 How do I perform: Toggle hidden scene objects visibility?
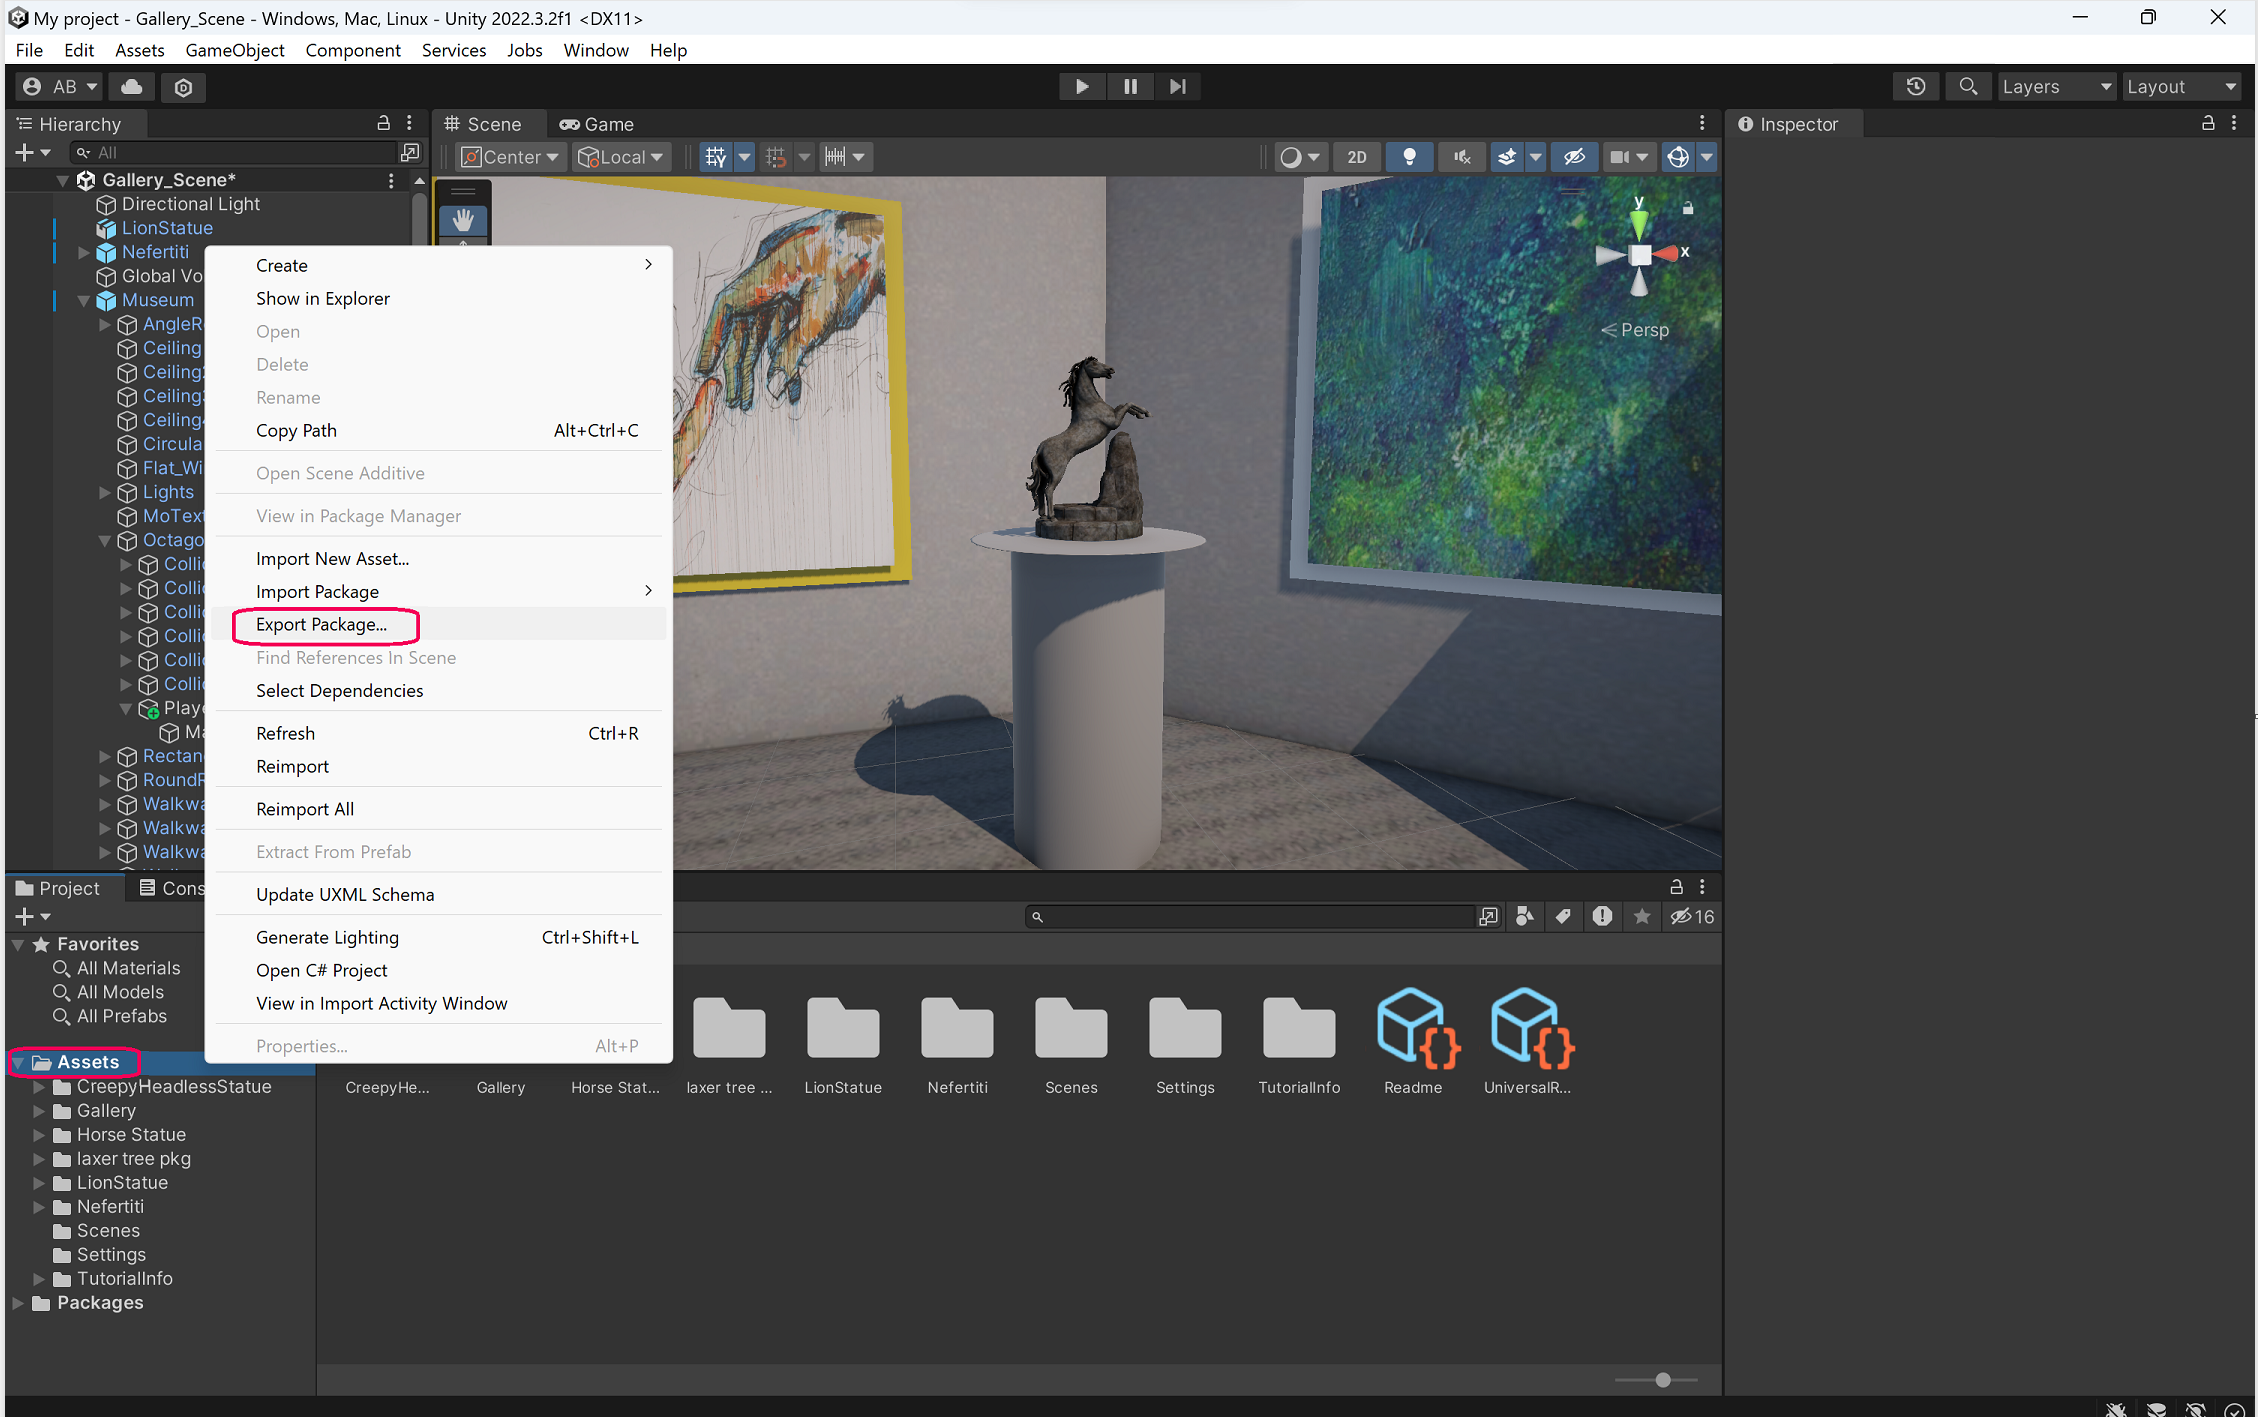[x=1574, y=157]
